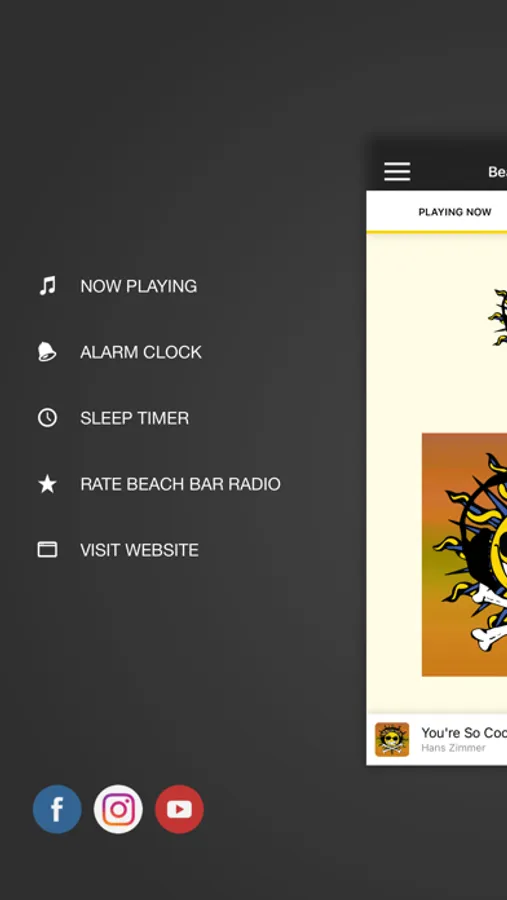Open ALARM CLOCK from side menu
507x900 pixels.
141,352
